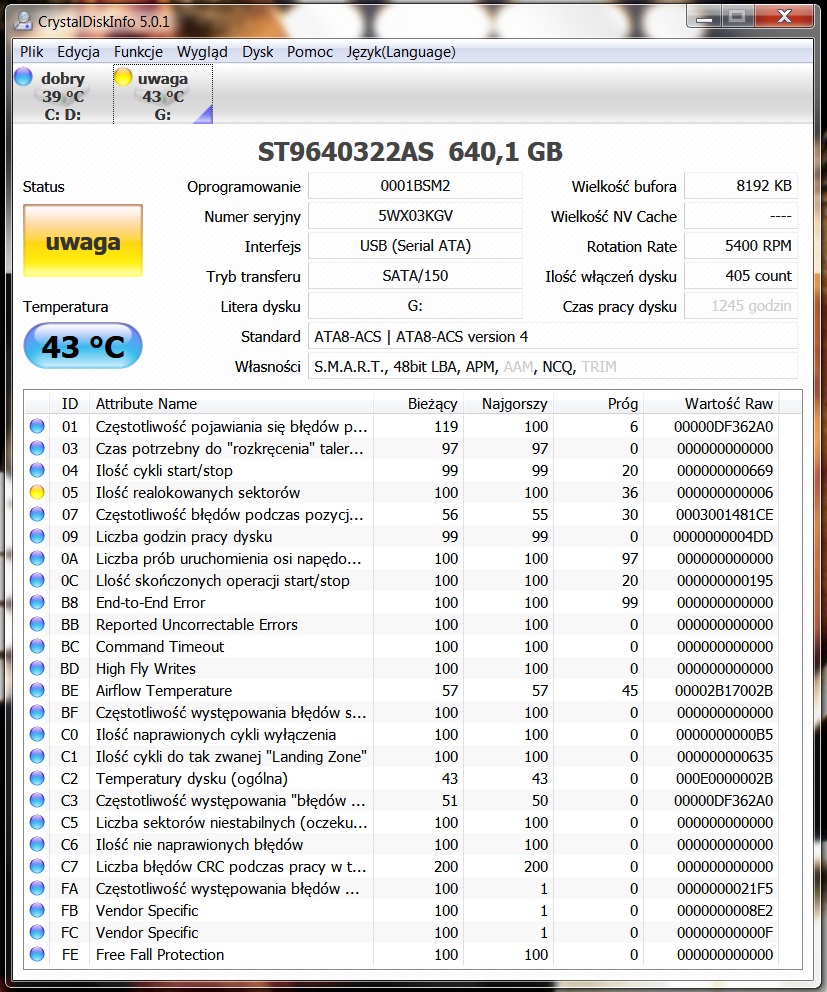Viewport: 827px width, 992px height.
Task: Click the status orb for attribute 09
Action: coord(37,536)
